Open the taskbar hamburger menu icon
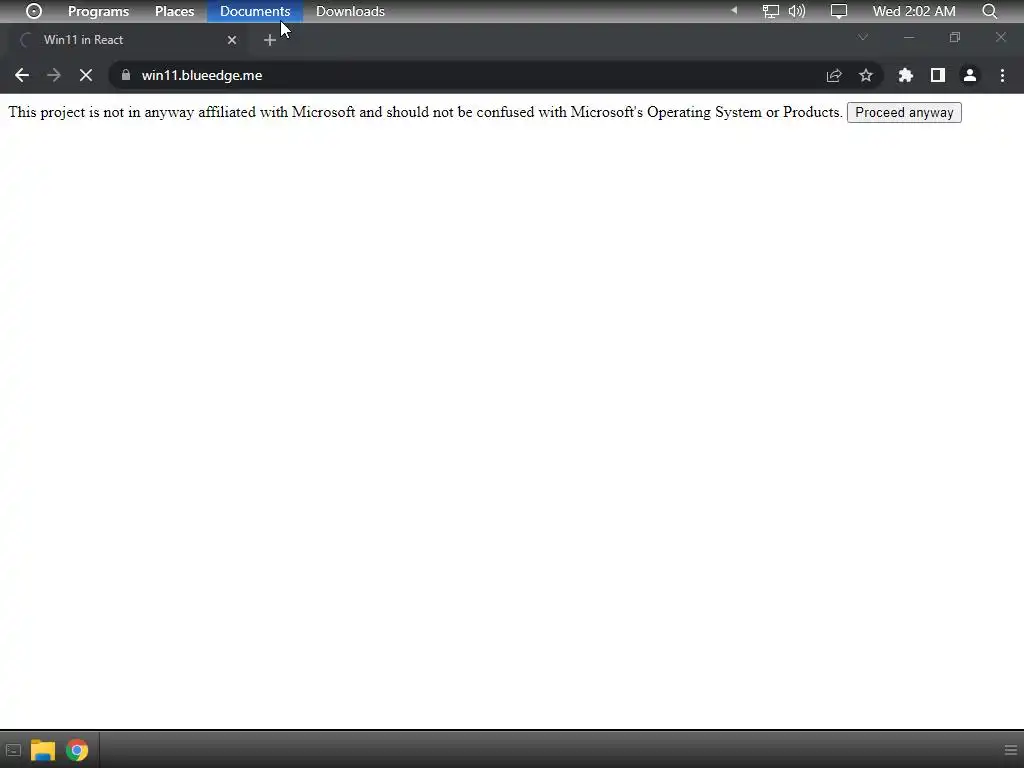 [1011, 750]
